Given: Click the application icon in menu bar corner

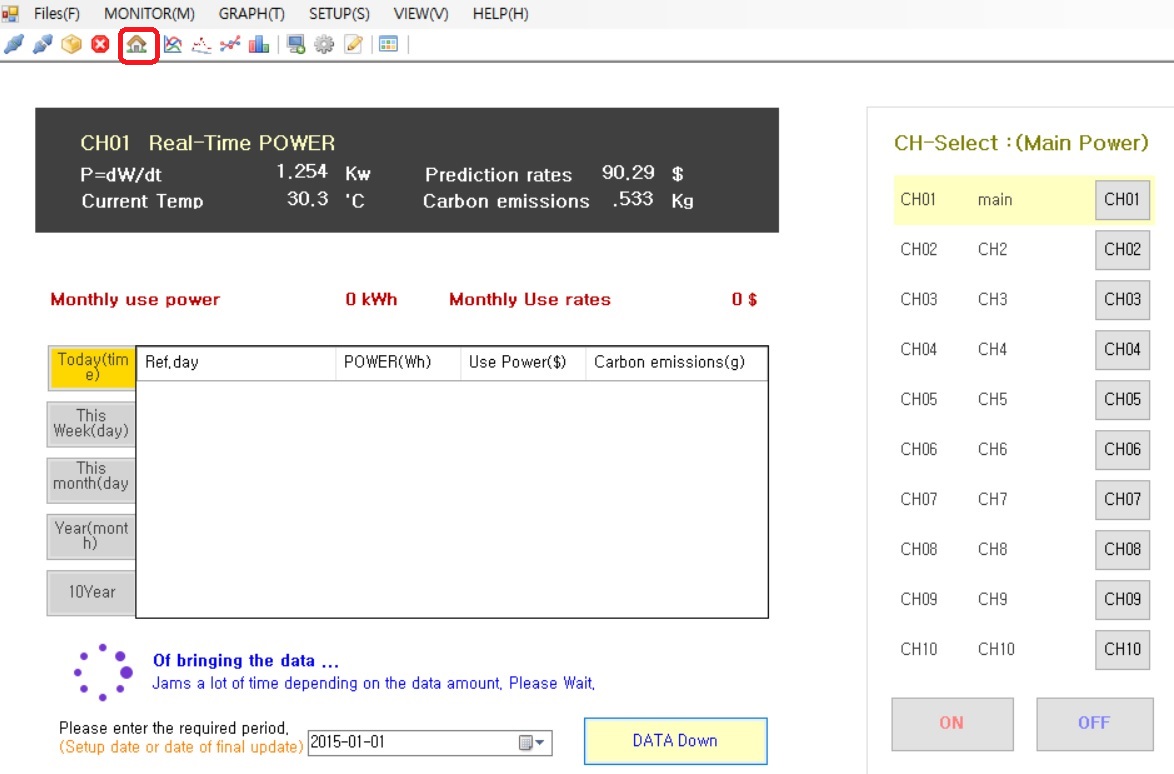Looking at the screenshot, I should (x=10, y=13).
